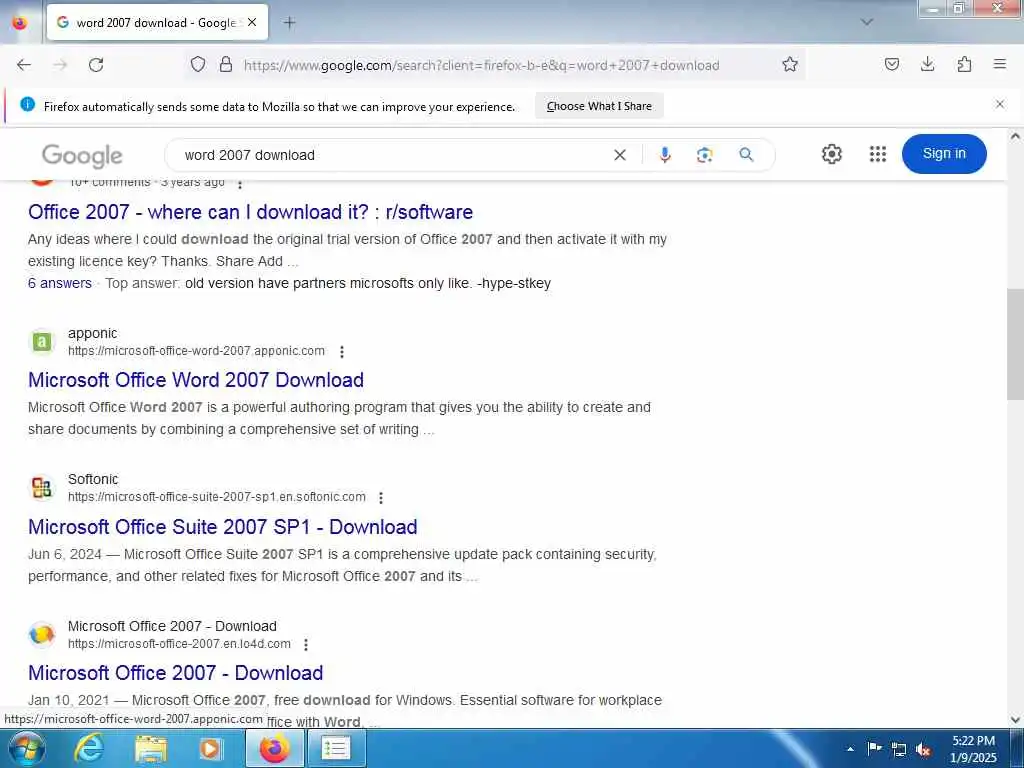The height and width of the screenshot is (768, 1024).
Task: Open the Firefox hamburger application menu
Action: pyautogui.click(x=1000, y=64)
